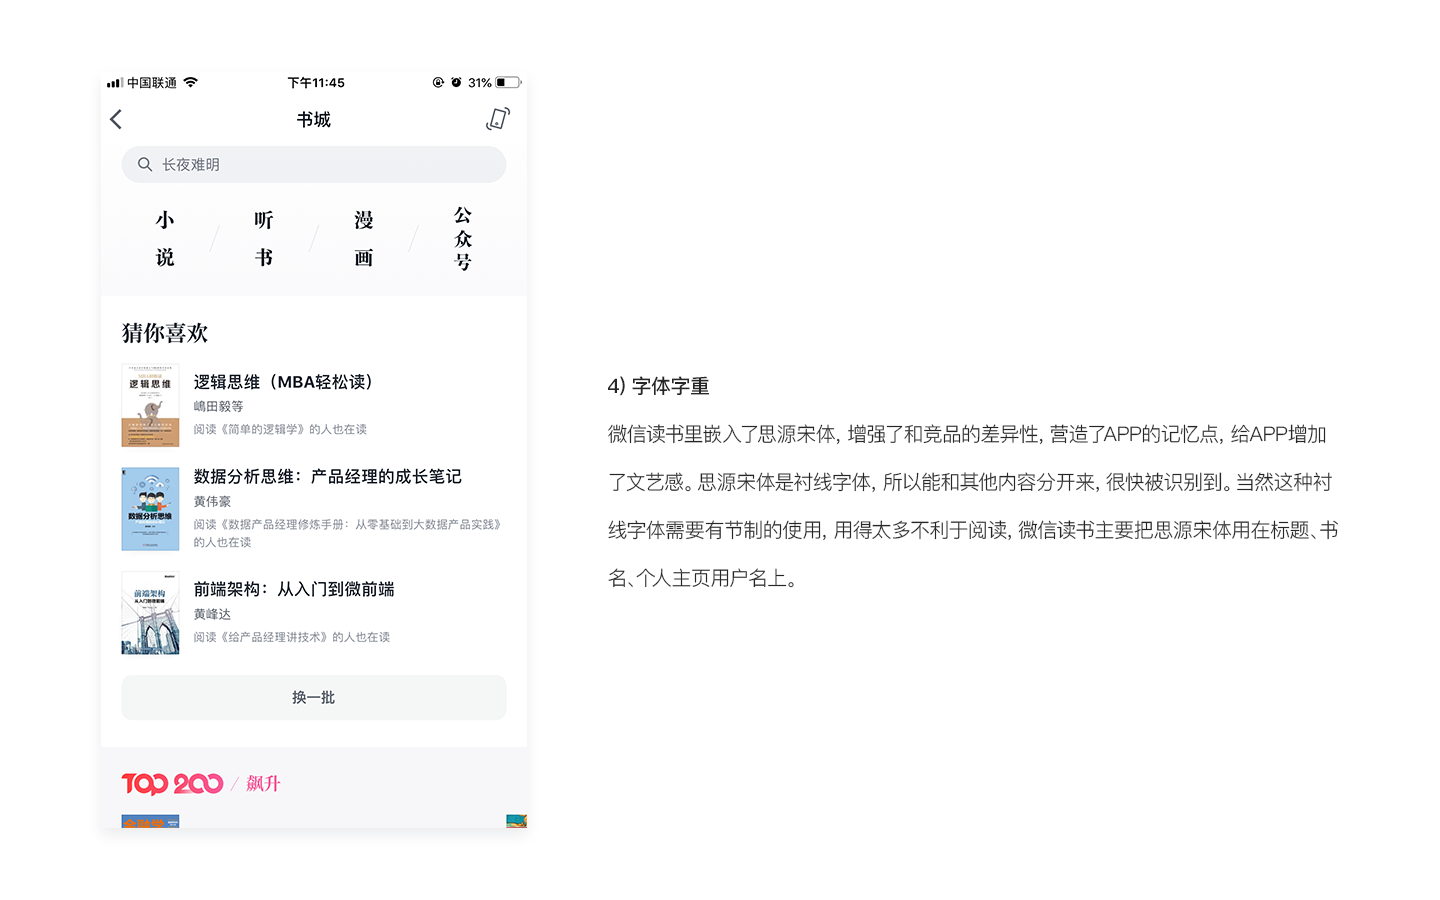Click the 换一批 refresh button
The height and width of the screenshot is (900, 1440).
point(314,697)
